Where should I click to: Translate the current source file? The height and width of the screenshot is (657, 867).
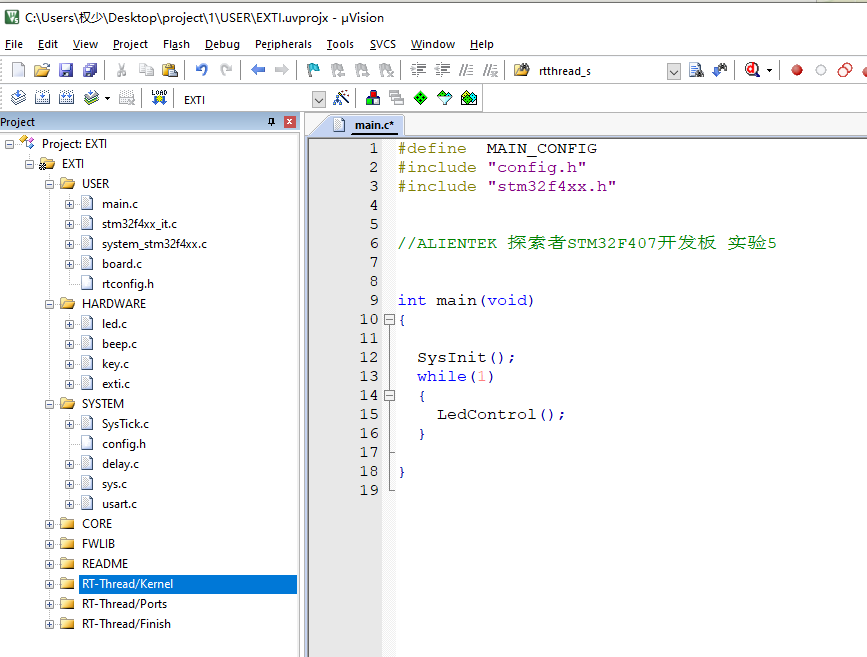17,97
